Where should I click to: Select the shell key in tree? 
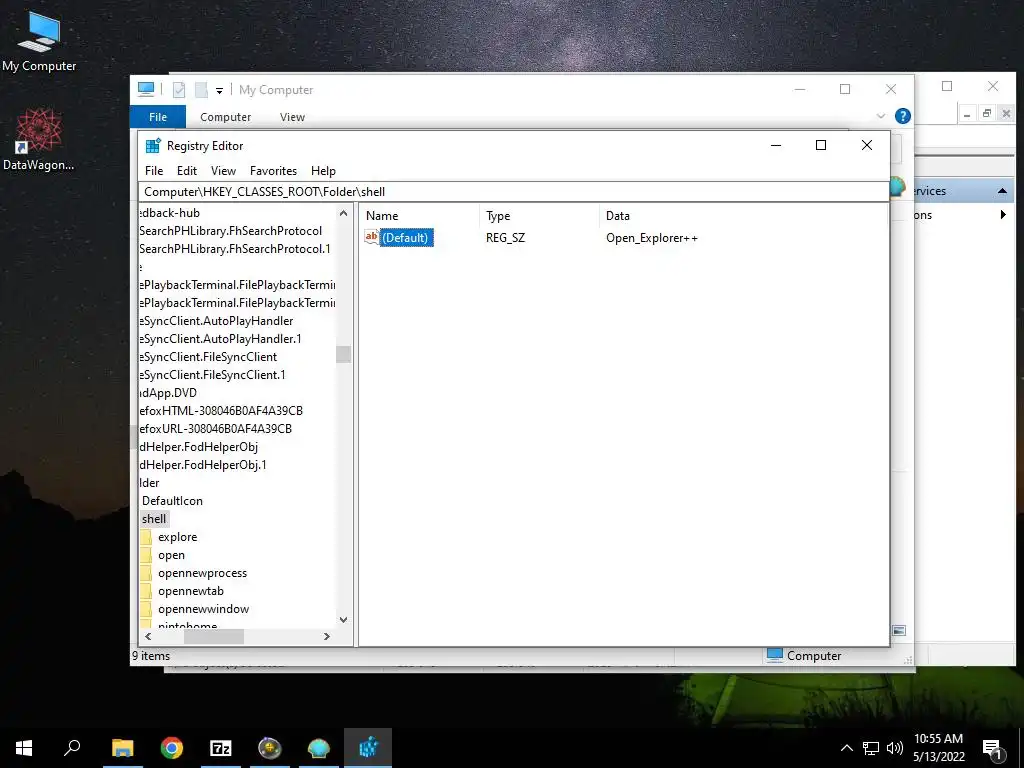154,519
